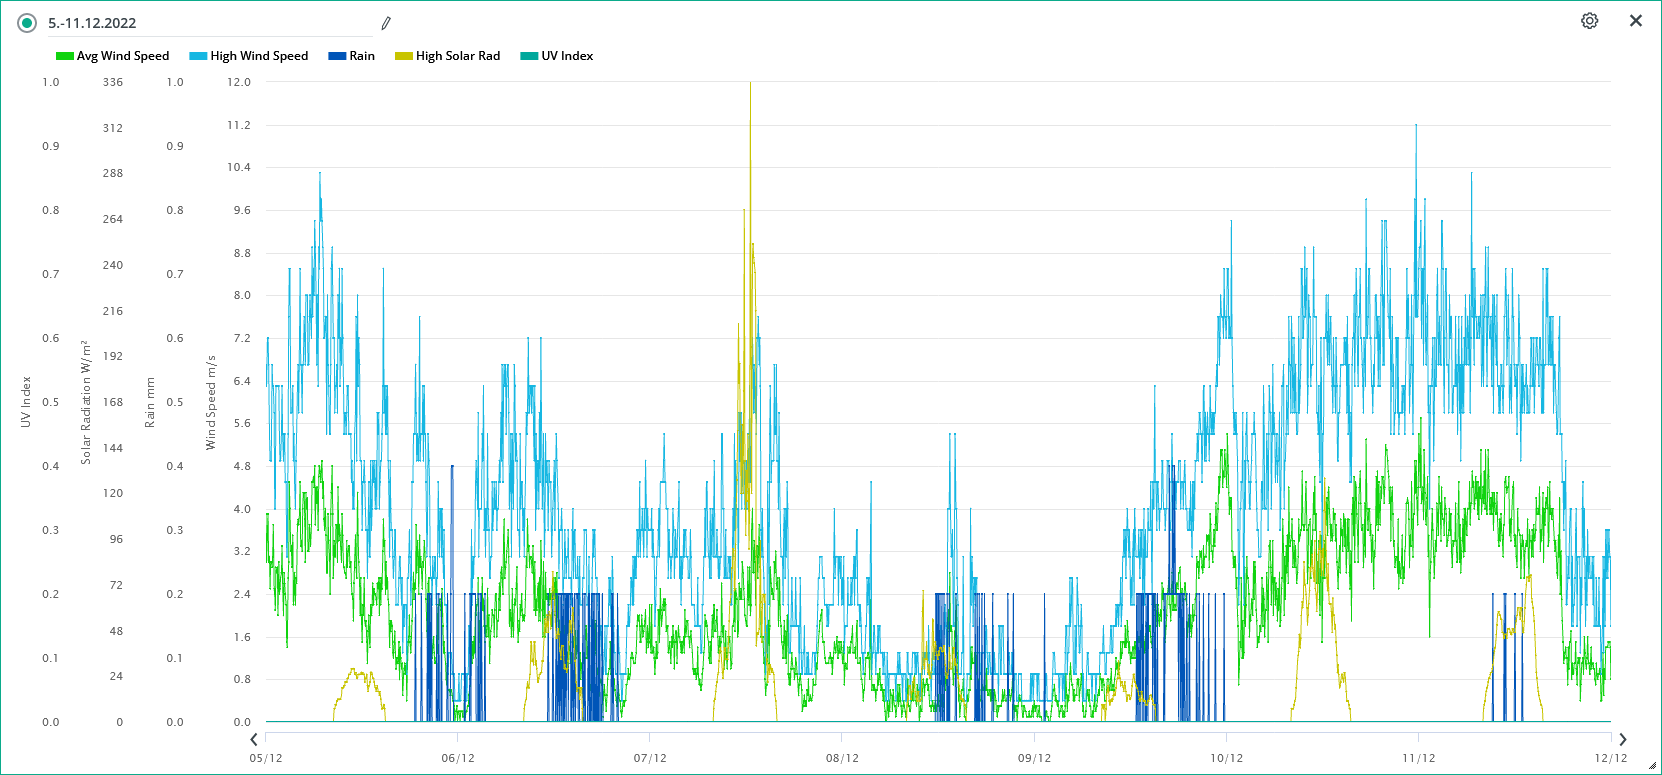This screenshot has height=775, width=1662.
Task: Toggle Avg Wind Speed series in legend
Action: coord(123,56)
